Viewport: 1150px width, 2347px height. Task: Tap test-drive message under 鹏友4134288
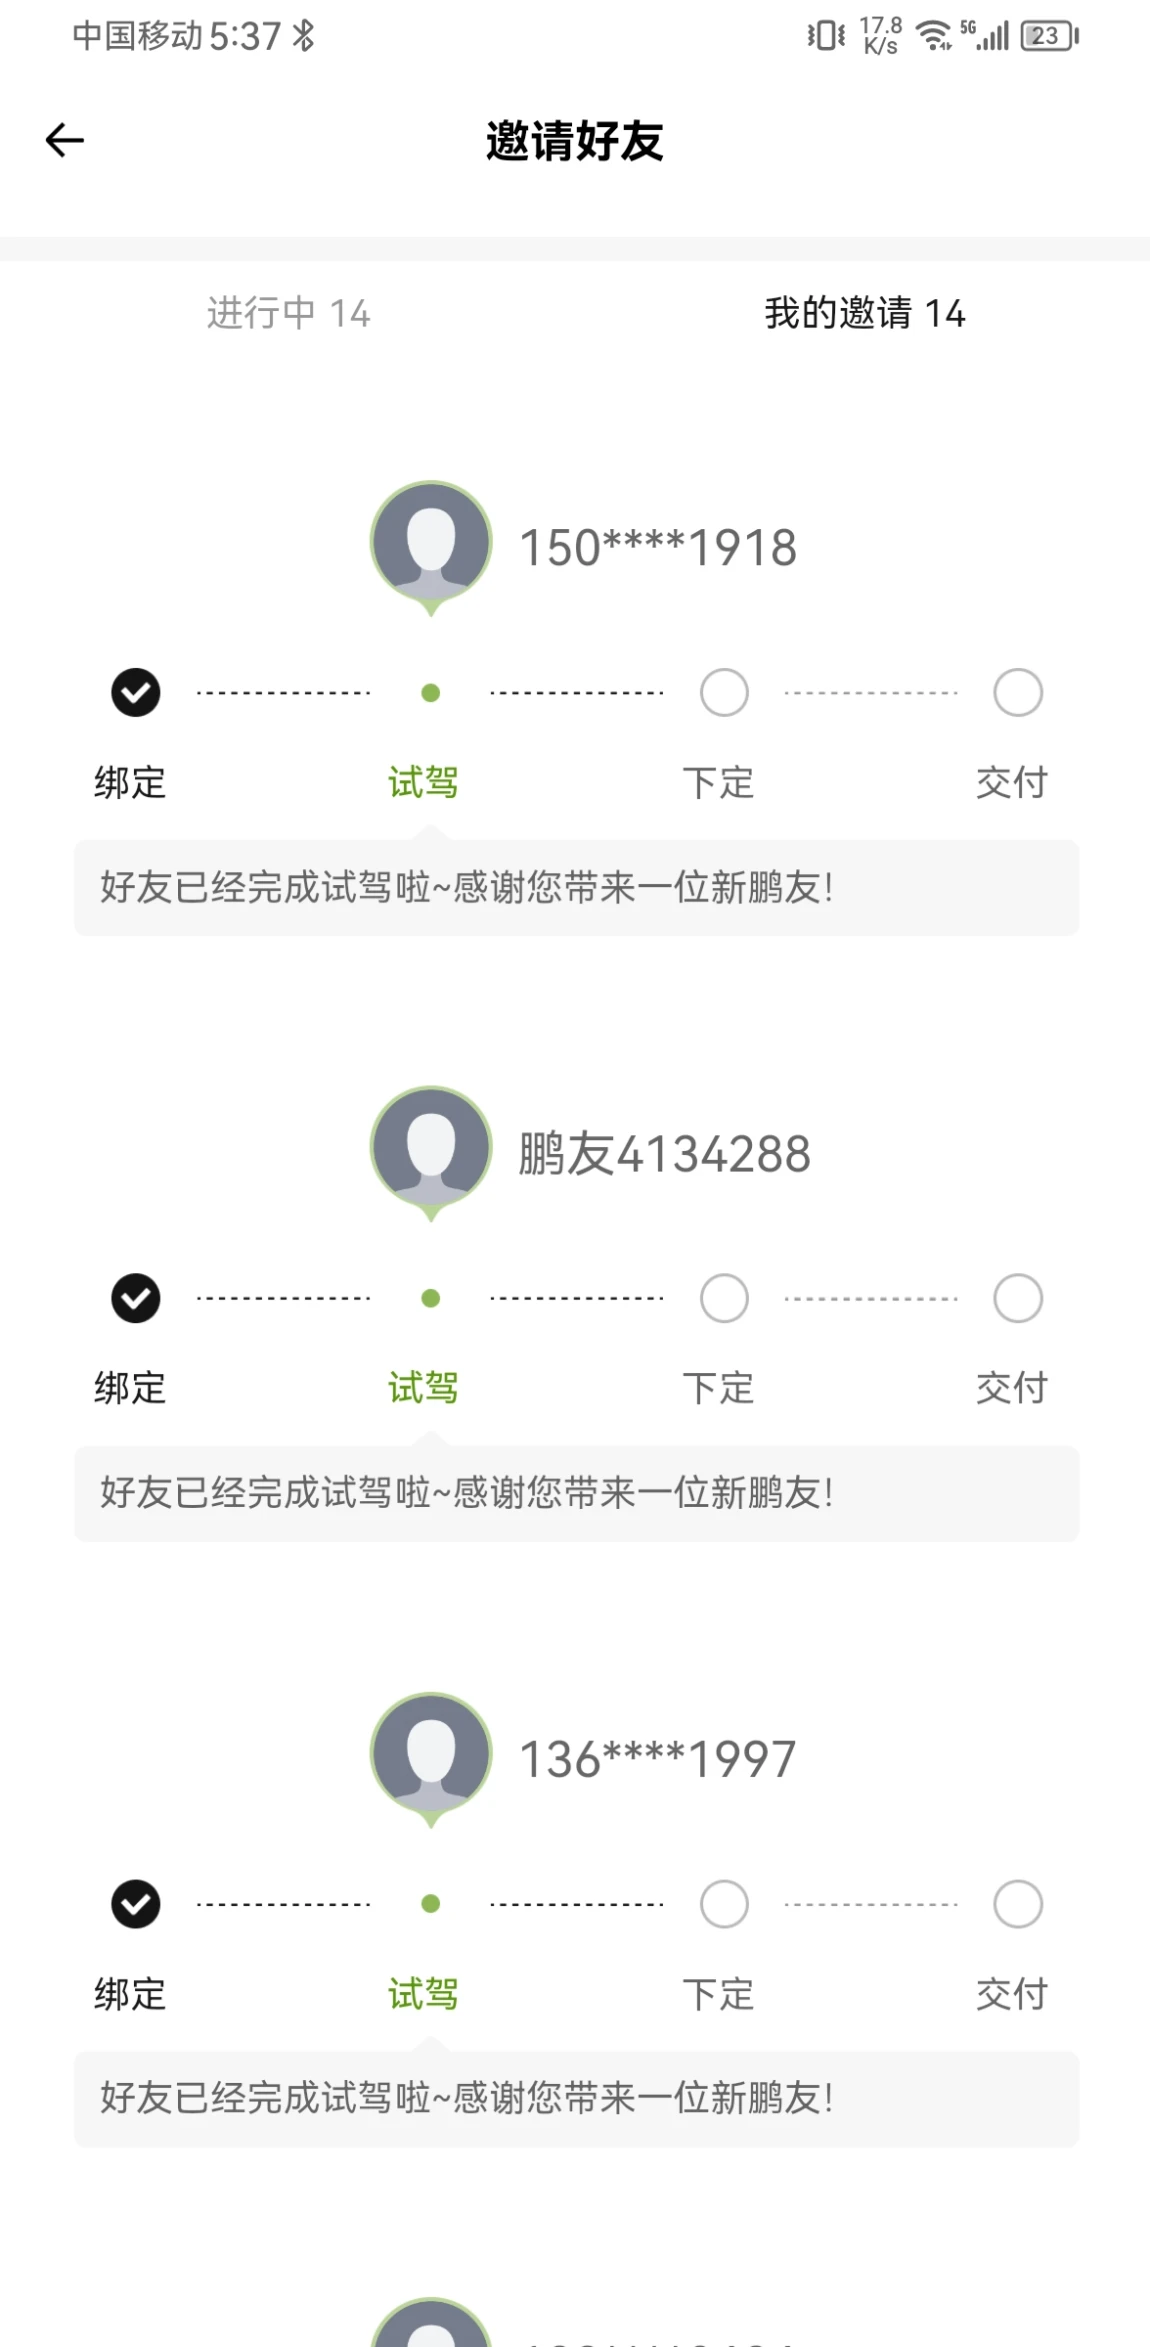[x=577, y=1493]
